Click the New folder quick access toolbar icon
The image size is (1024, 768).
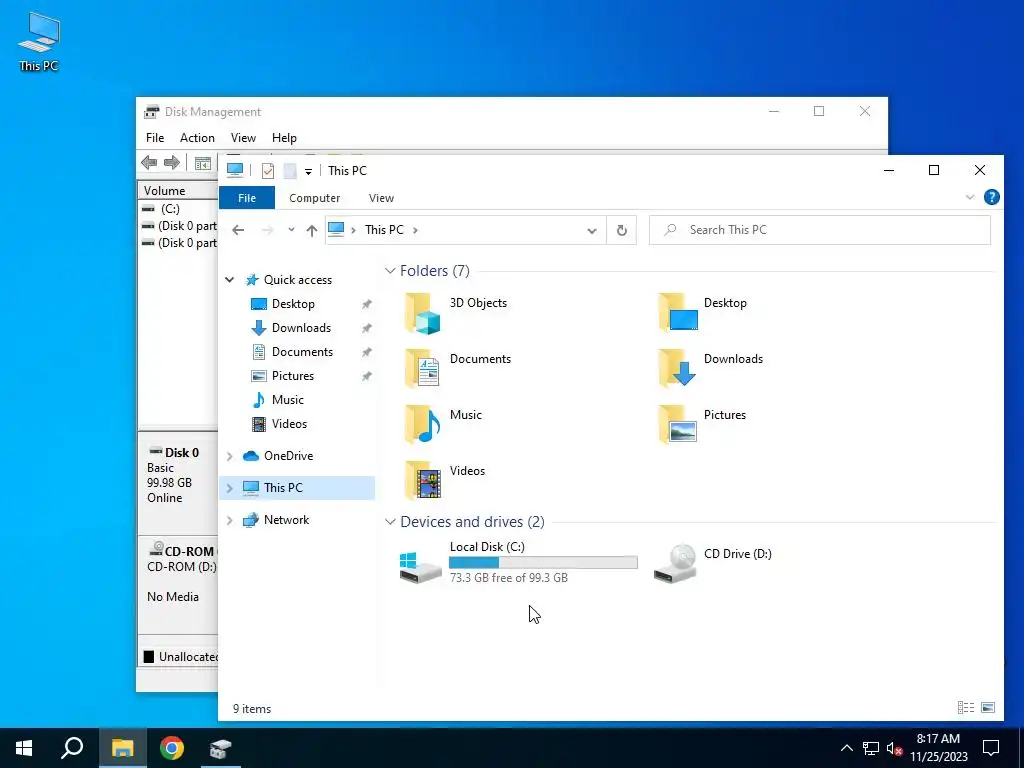pyautogui.click(x=290, y=171)
